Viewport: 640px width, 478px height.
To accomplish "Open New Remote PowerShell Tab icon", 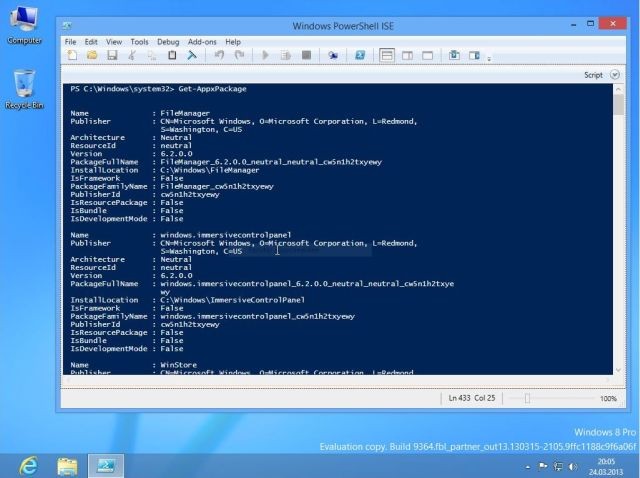I will [x=333, y=55].
